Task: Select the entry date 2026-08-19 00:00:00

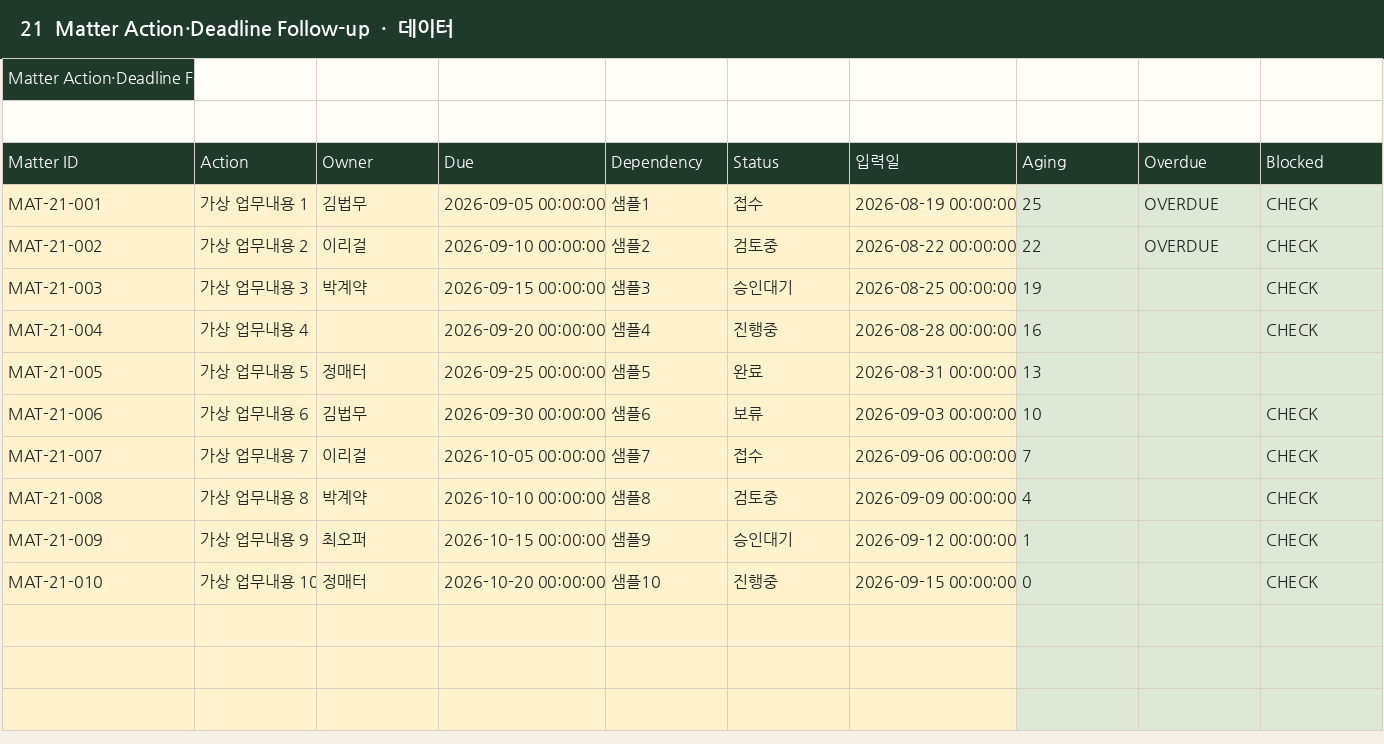Action: click(933, 205)
